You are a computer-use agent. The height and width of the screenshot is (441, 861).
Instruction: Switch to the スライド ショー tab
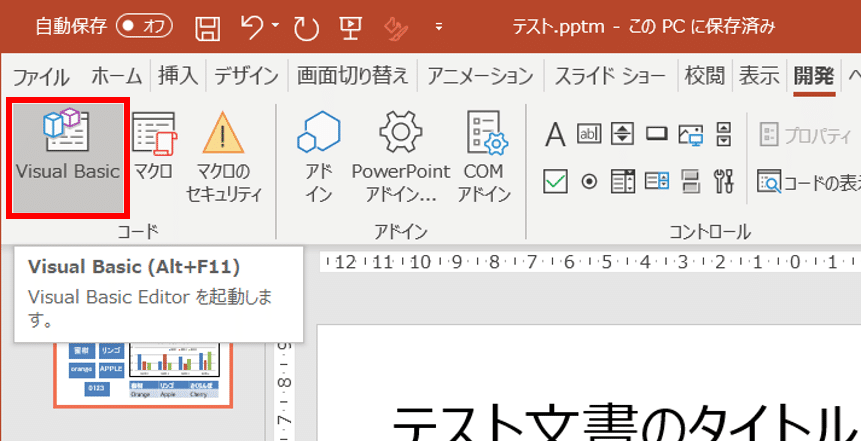point(610,76)
